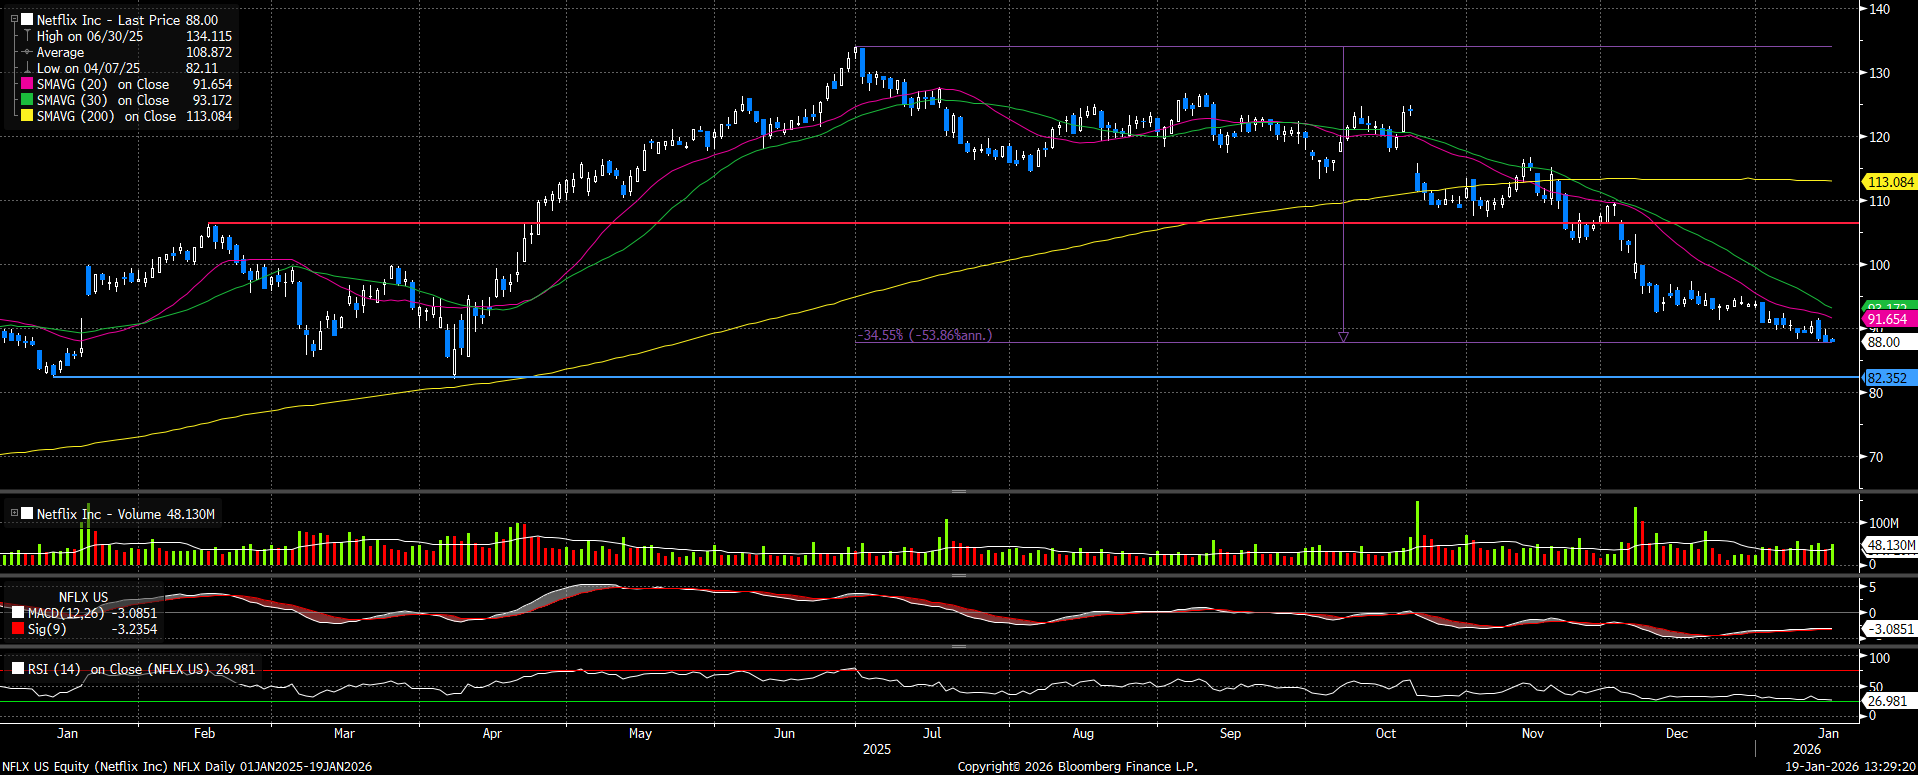Click the red Sig(9) legend swatch
The width and height of the screenshot is (1918, 775).
18,629
